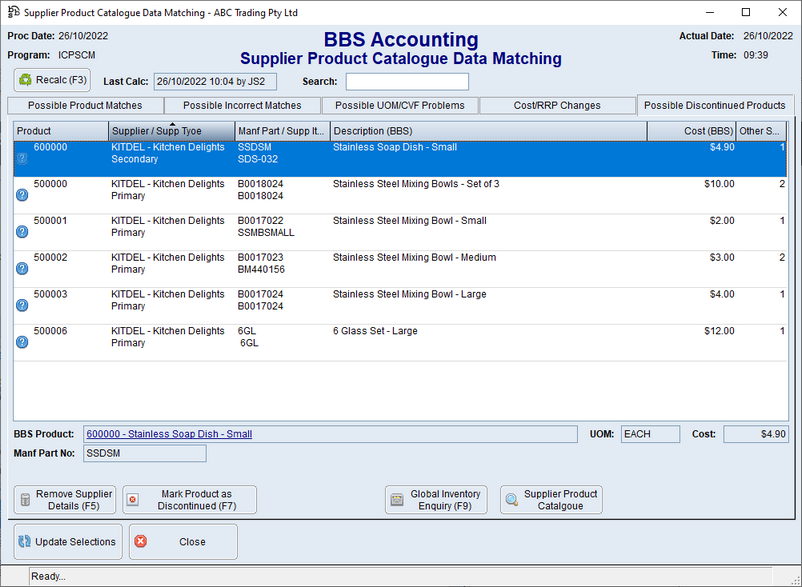The image size is (802, 587).
Task: Click the question mark icon for product 500000
Action: tap(22, 195)
